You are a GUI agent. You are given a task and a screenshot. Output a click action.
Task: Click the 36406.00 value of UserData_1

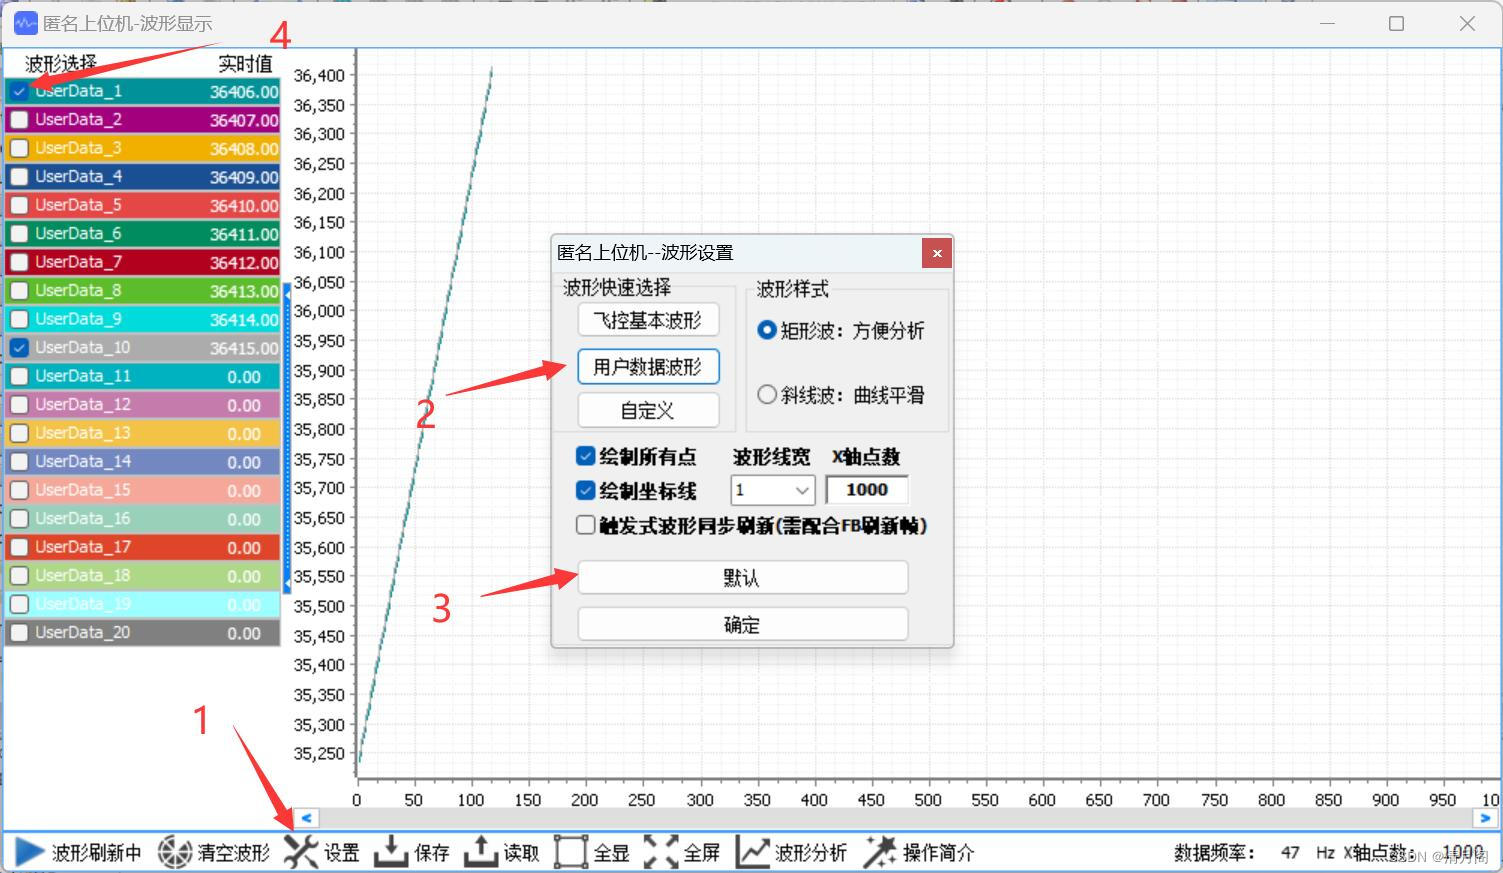coord(244,92)
